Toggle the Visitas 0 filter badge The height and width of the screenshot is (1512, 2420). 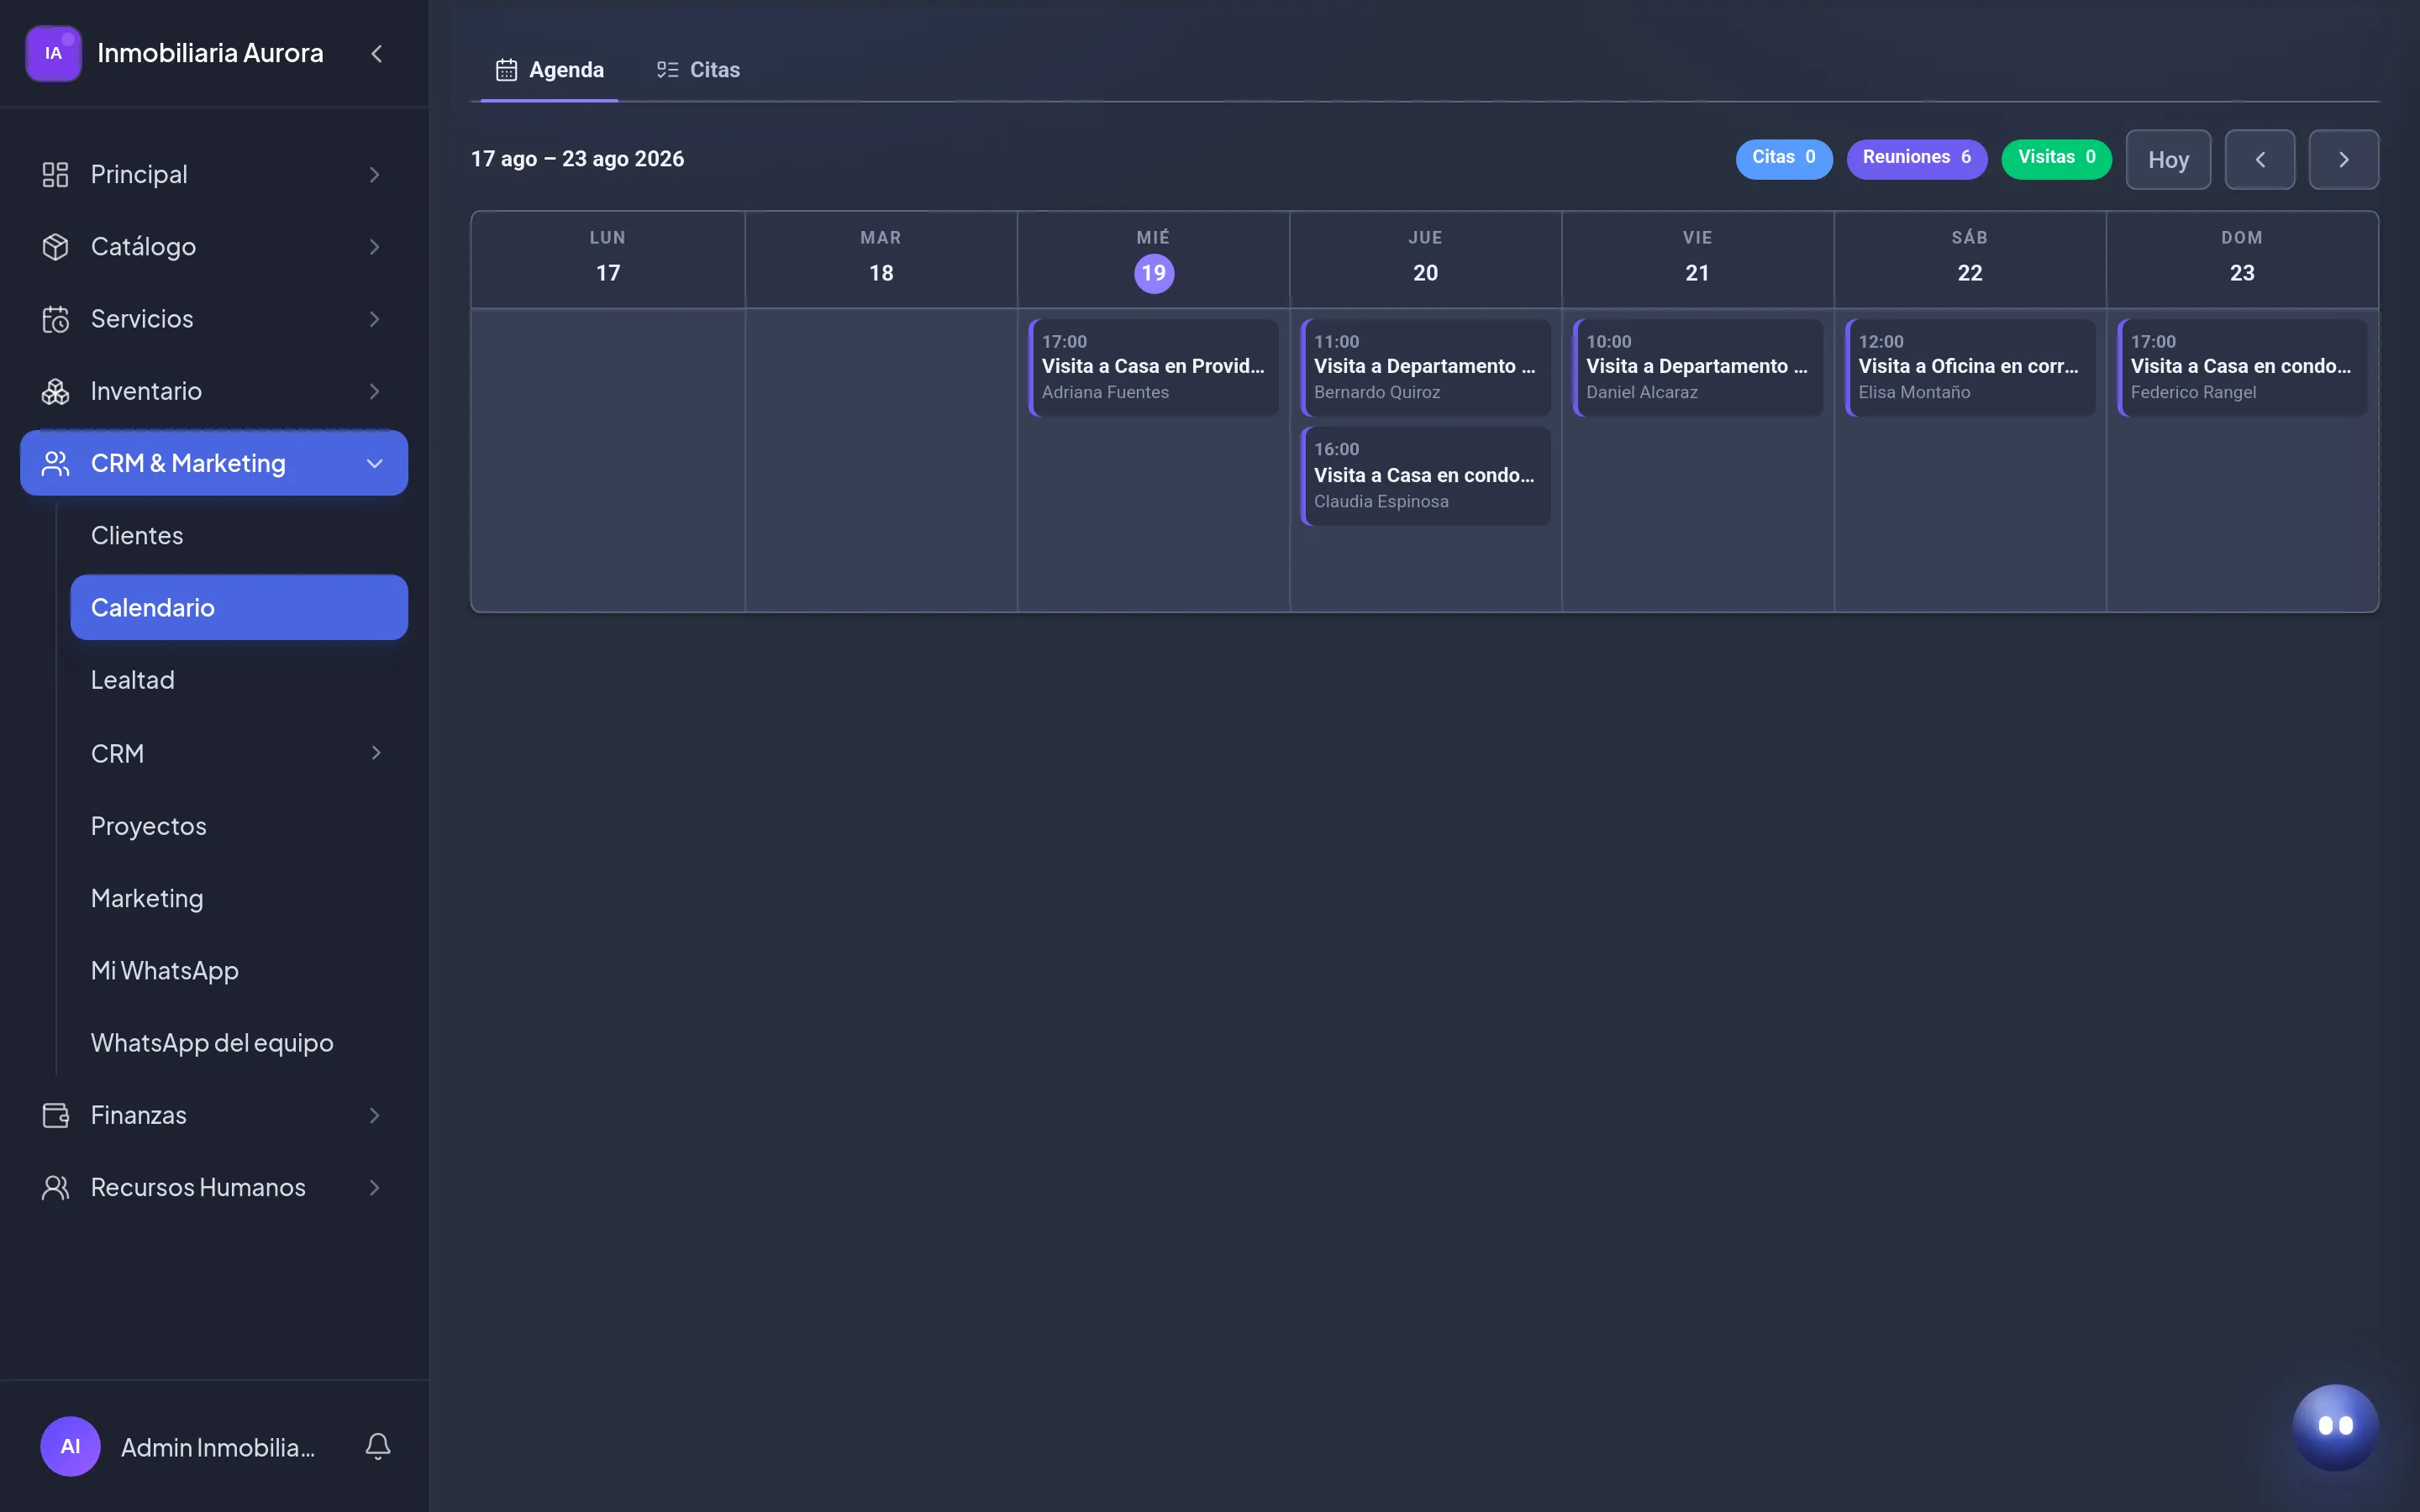pyautogui.click(x=2056, y=158)
